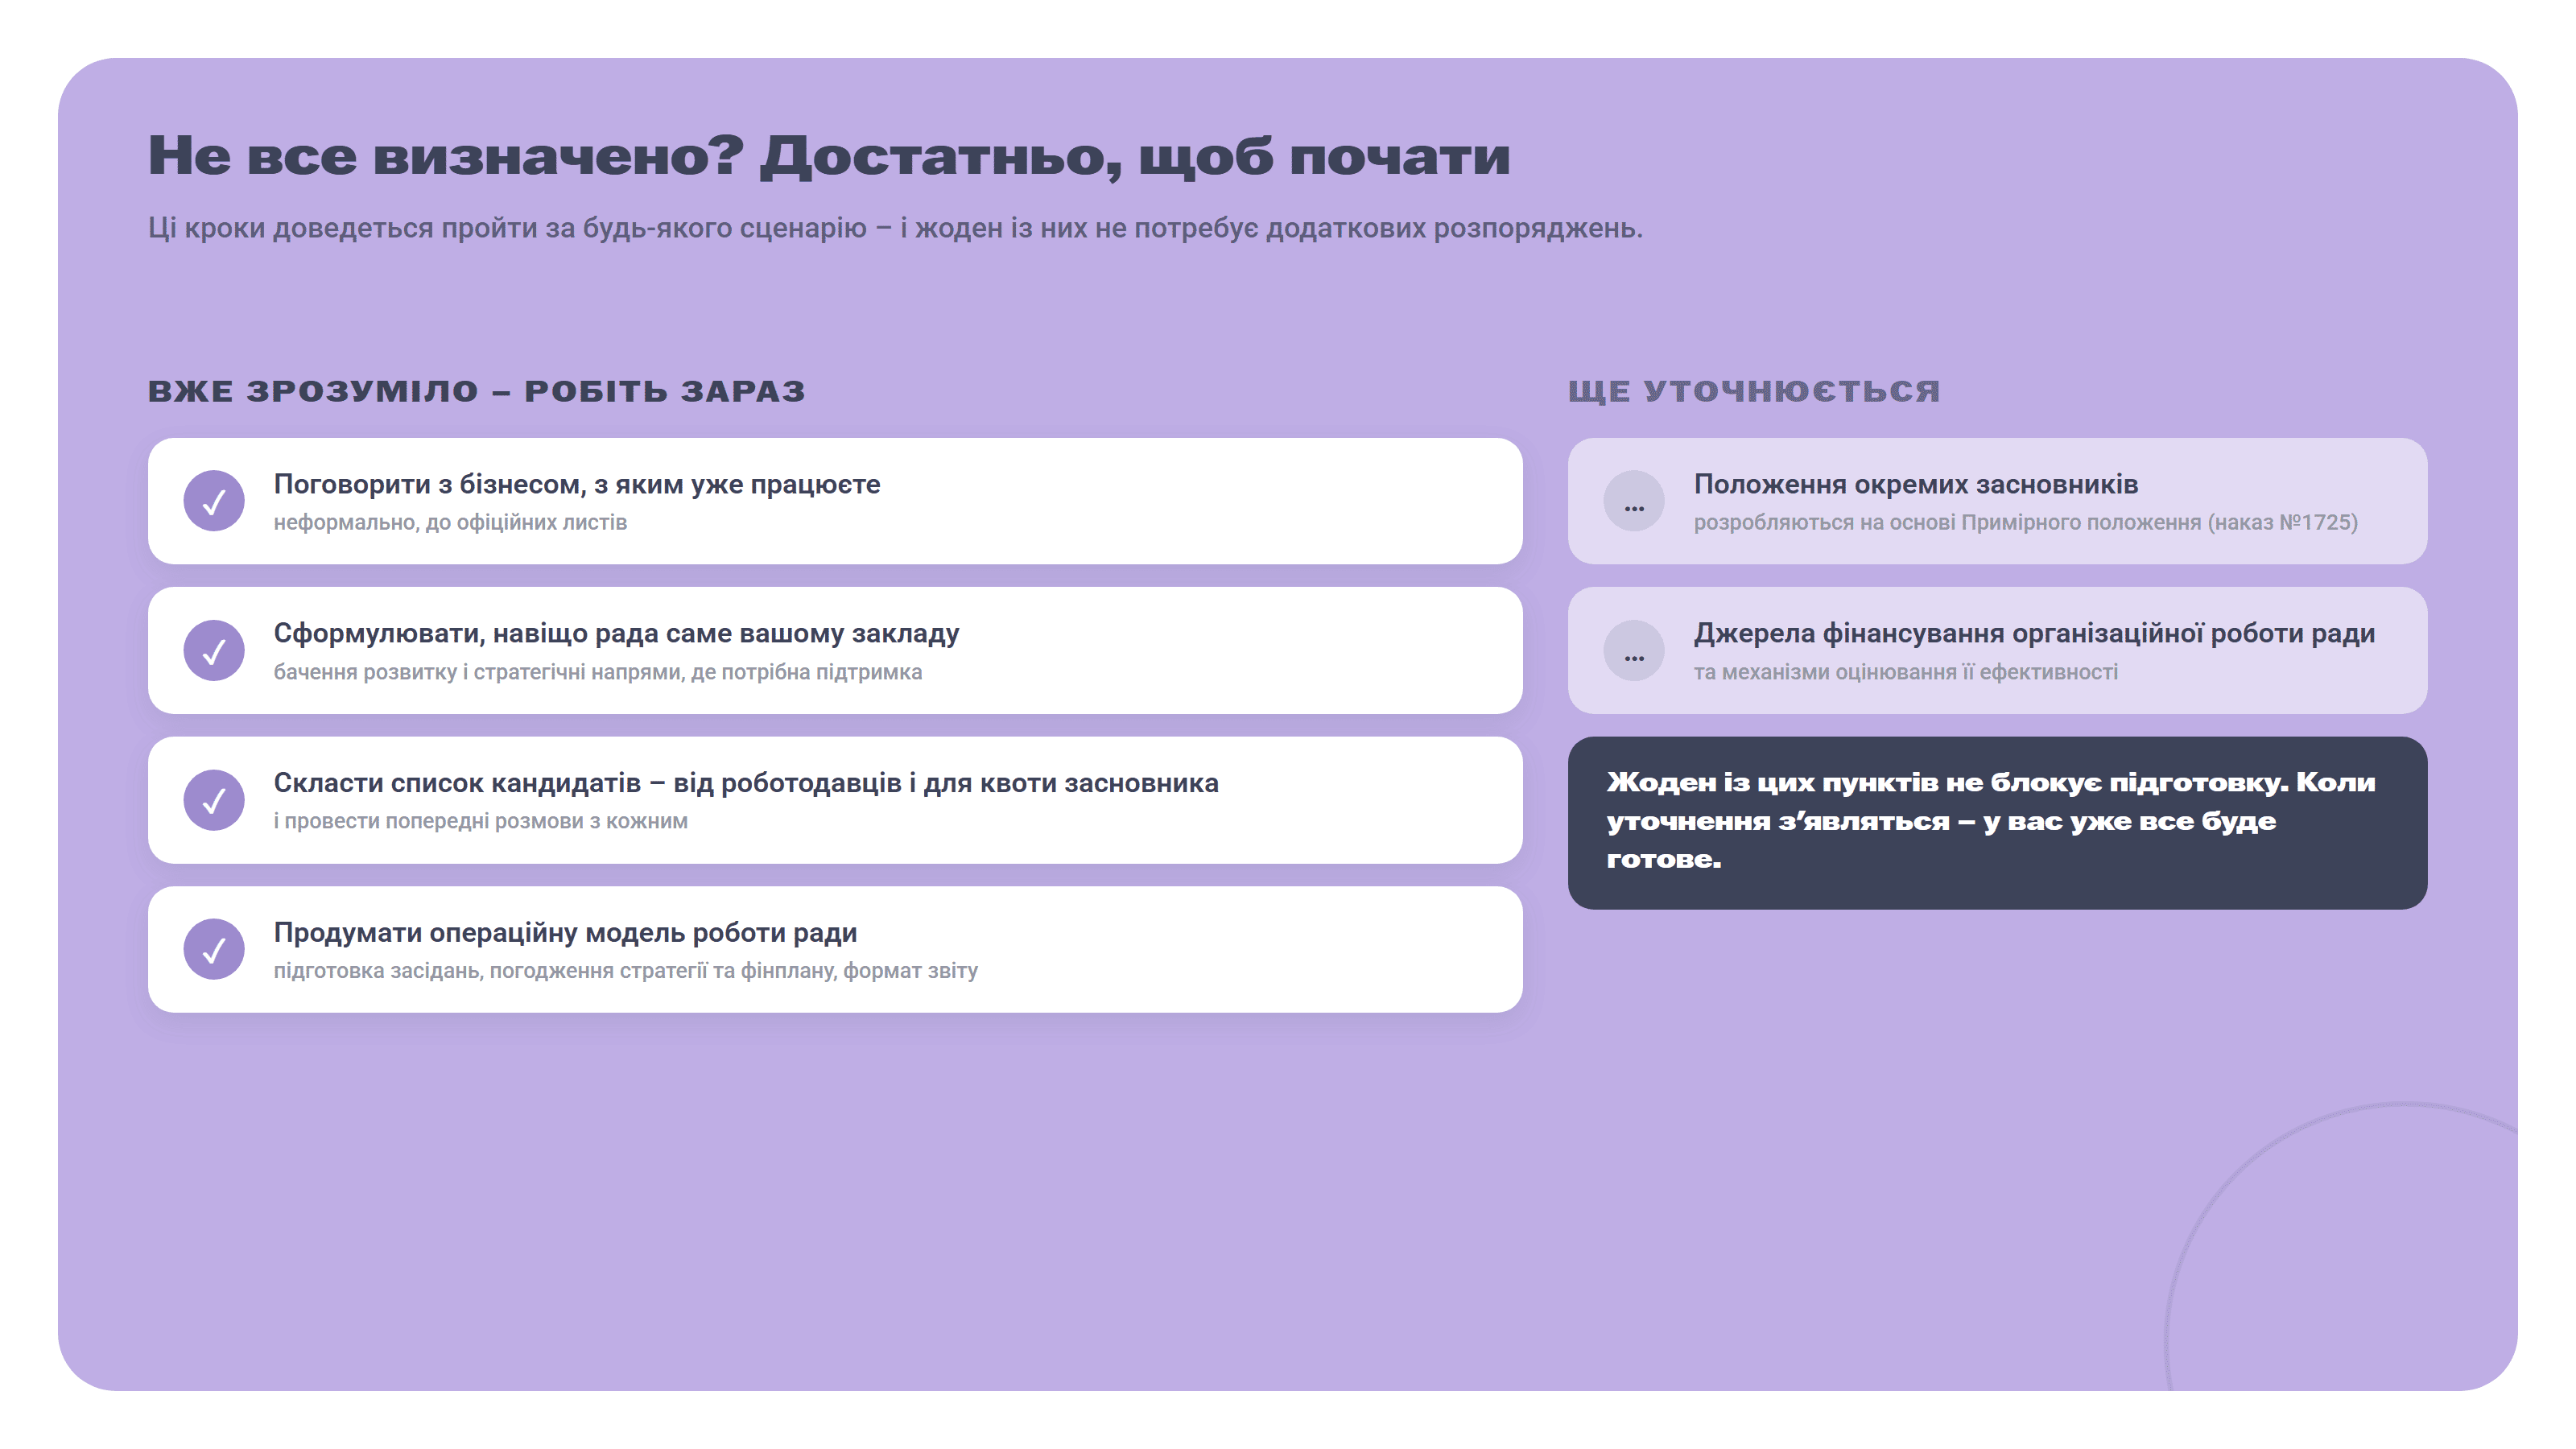Select 'Сформулювати, навіщо рада саме вашому закладу'
This screenshot has height=1449, width=2576.
click(x=616, y=633)
